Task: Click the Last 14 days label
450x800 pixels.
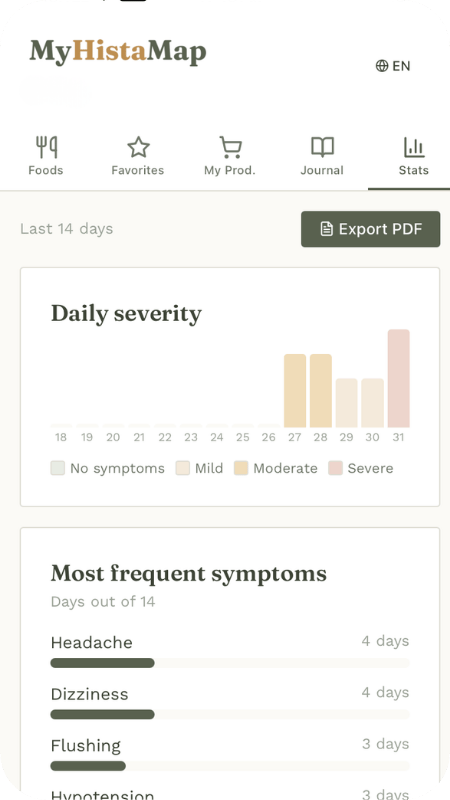Action: coord(66,229)
